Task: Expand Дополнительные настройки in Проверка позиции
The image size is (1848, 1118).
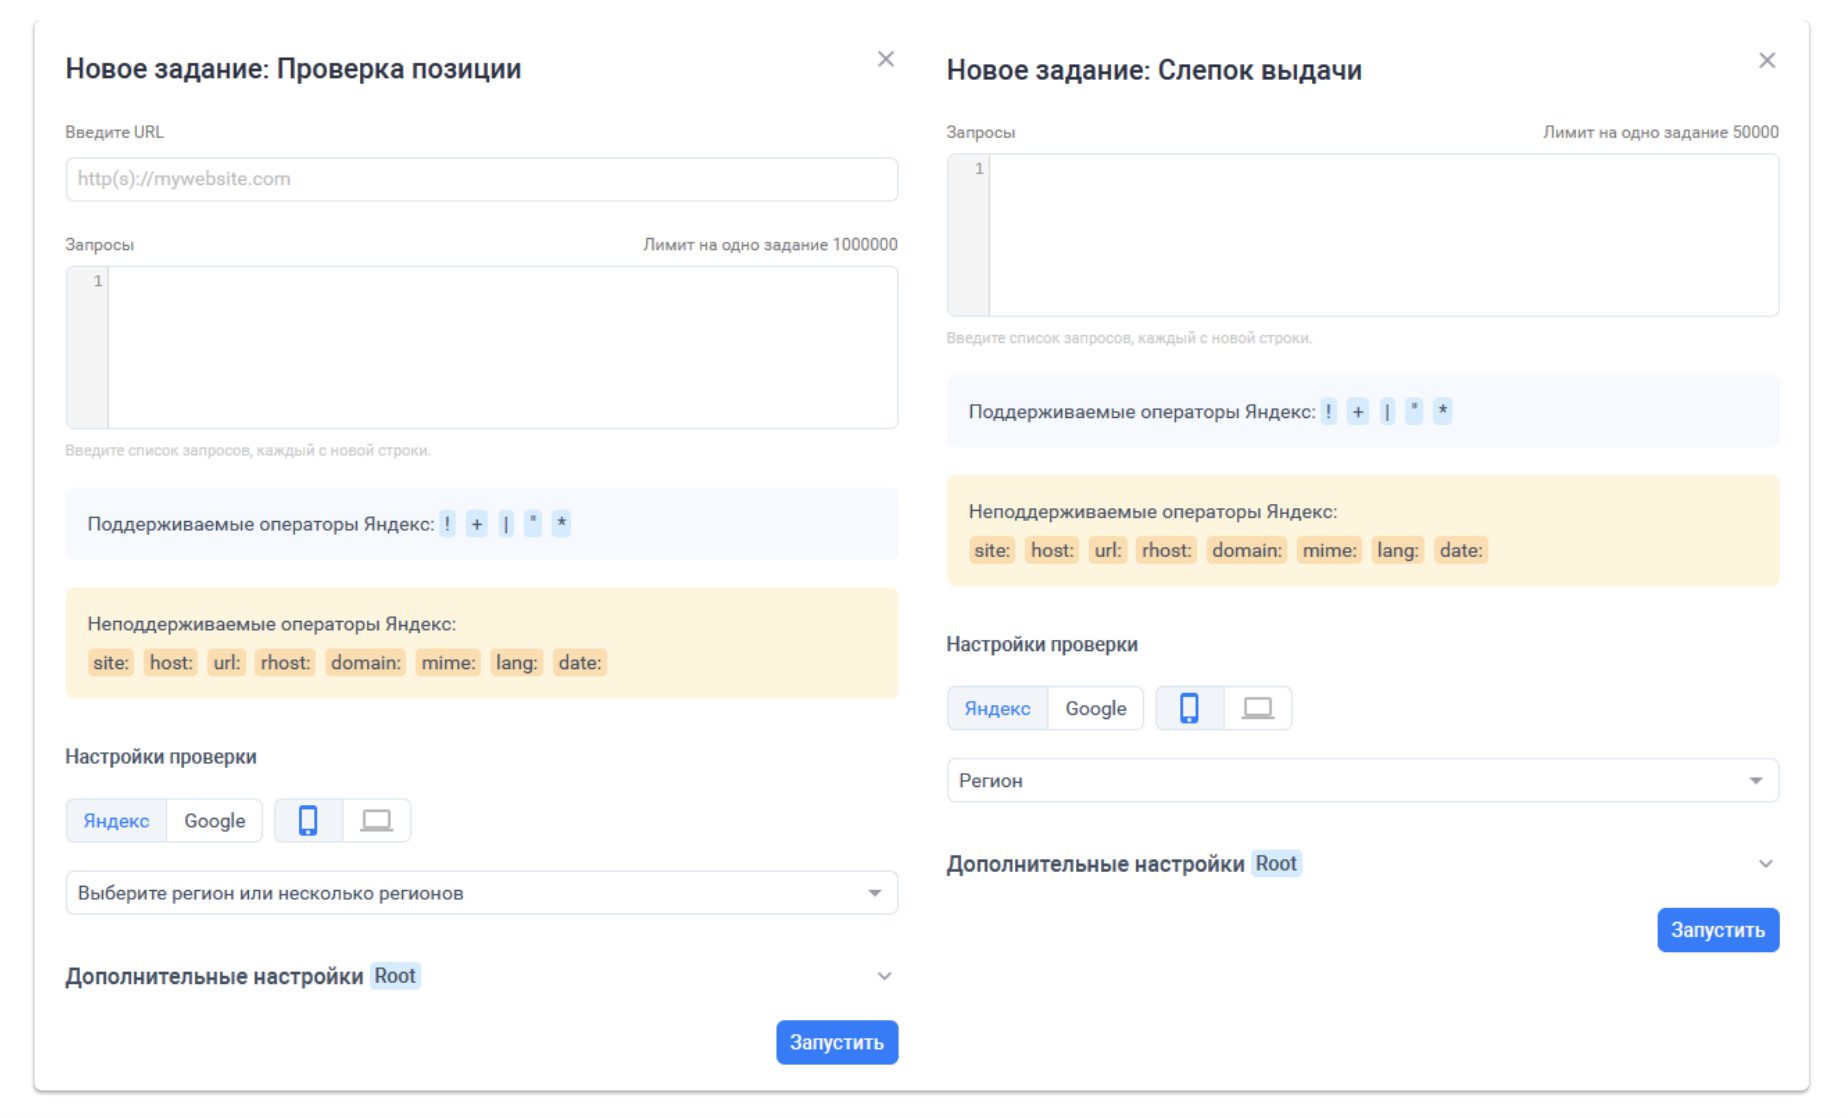Action: 884,976
